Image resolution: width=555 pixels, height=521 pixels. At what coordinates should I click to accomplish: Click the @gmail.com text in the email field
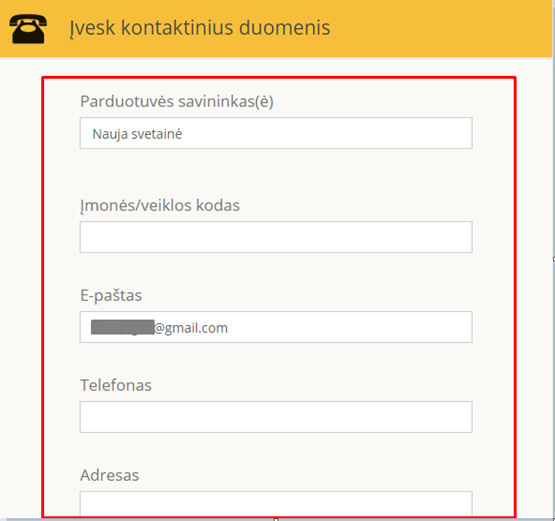pos(191,328)
